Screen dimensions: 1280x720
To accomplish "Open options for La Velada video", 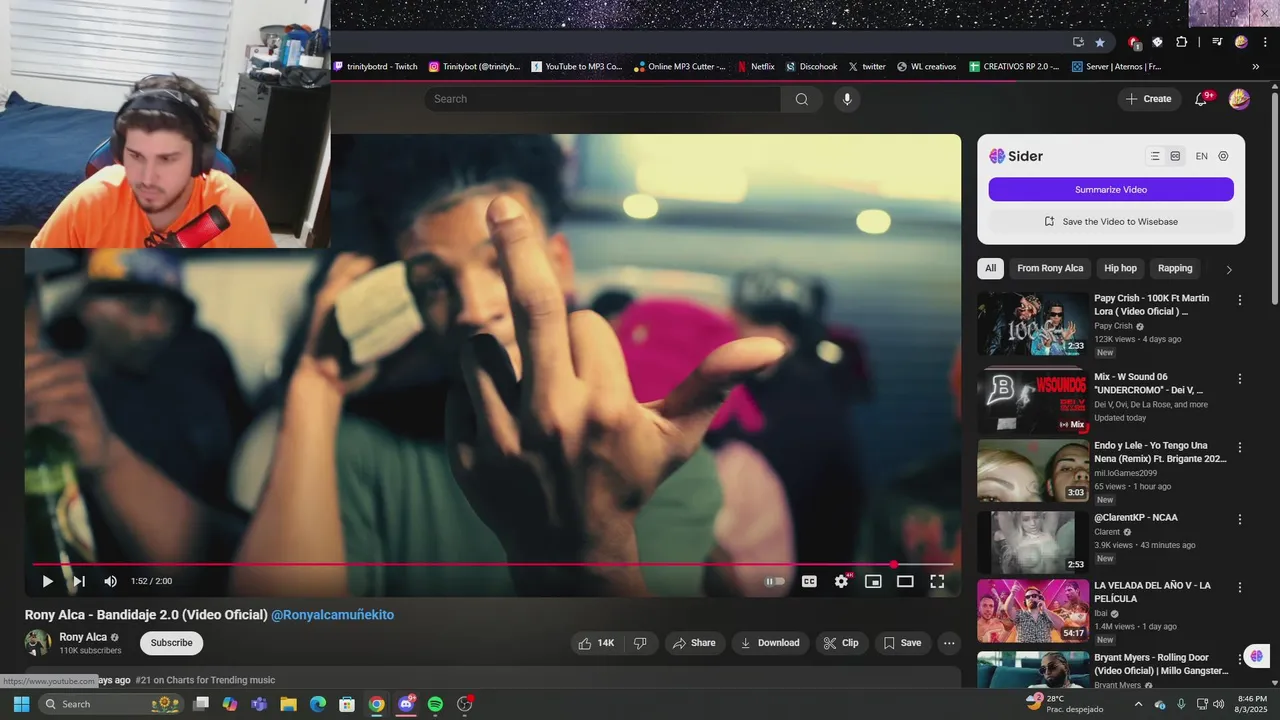I will pyautogui.click(x=1240, y=588).
